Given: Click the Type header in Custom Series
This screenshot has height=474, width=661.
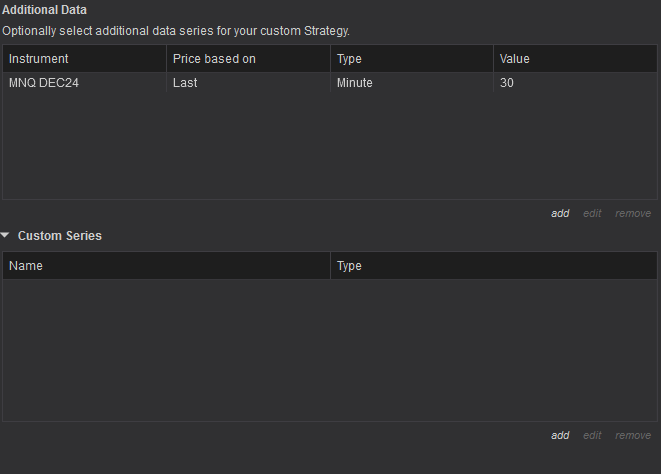Looking at the screenshot, I should click(493, 266).
